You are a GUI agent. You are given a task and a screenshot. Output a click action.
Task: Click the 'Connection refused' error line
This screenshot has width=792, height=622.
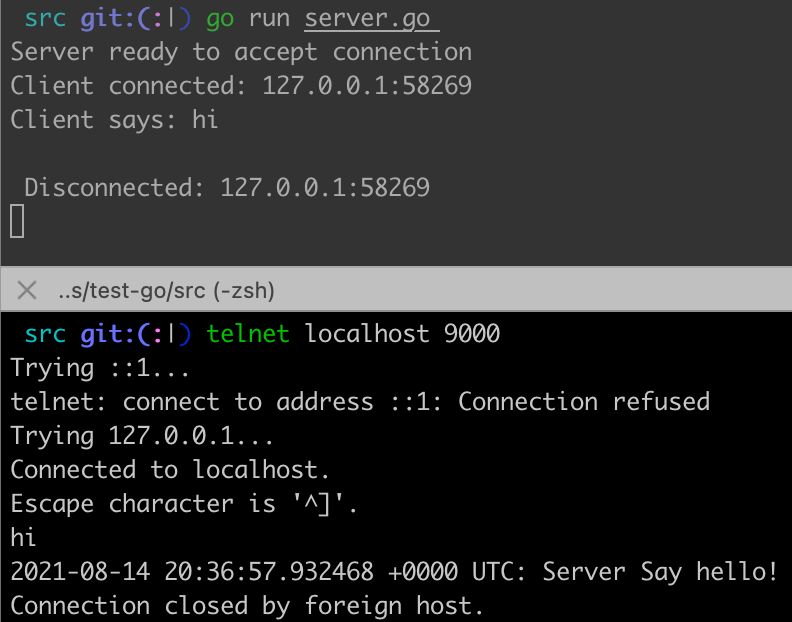pos(360,402)
